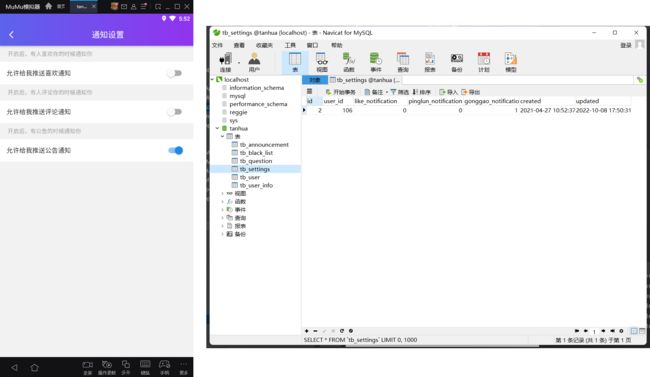
Task: Open the 事件 event toolbar icon
Action: [376, 62]
